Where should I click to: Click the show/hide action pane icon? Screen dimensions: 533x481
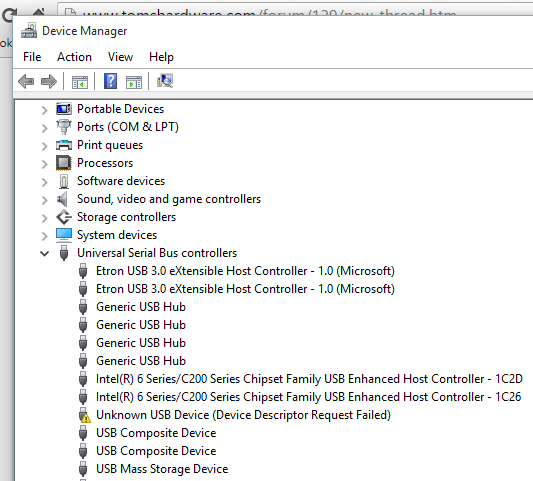pyautogui.click(x=134, y=82)
